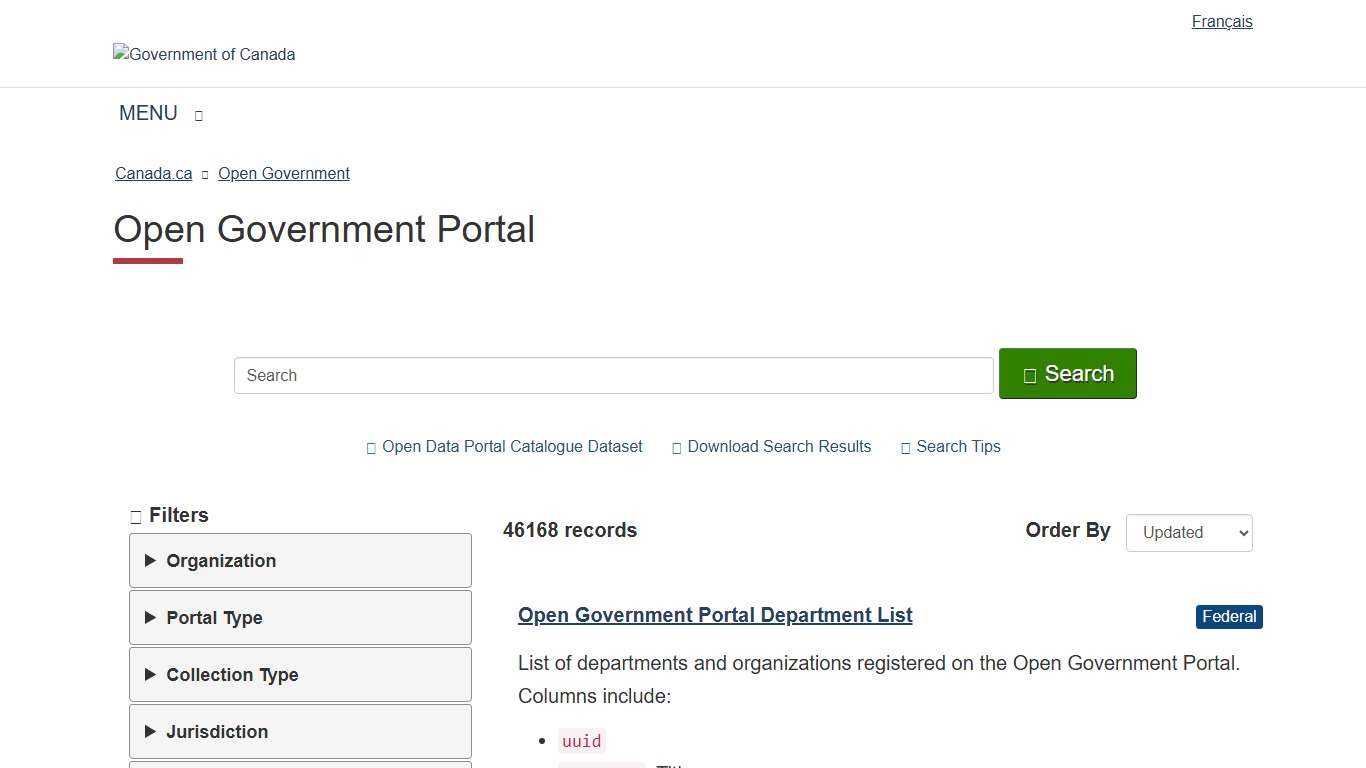This screenshot has height=768, width=1366.
Task: Click the Government of Canada logo
Action: click(x=204, y=54)
